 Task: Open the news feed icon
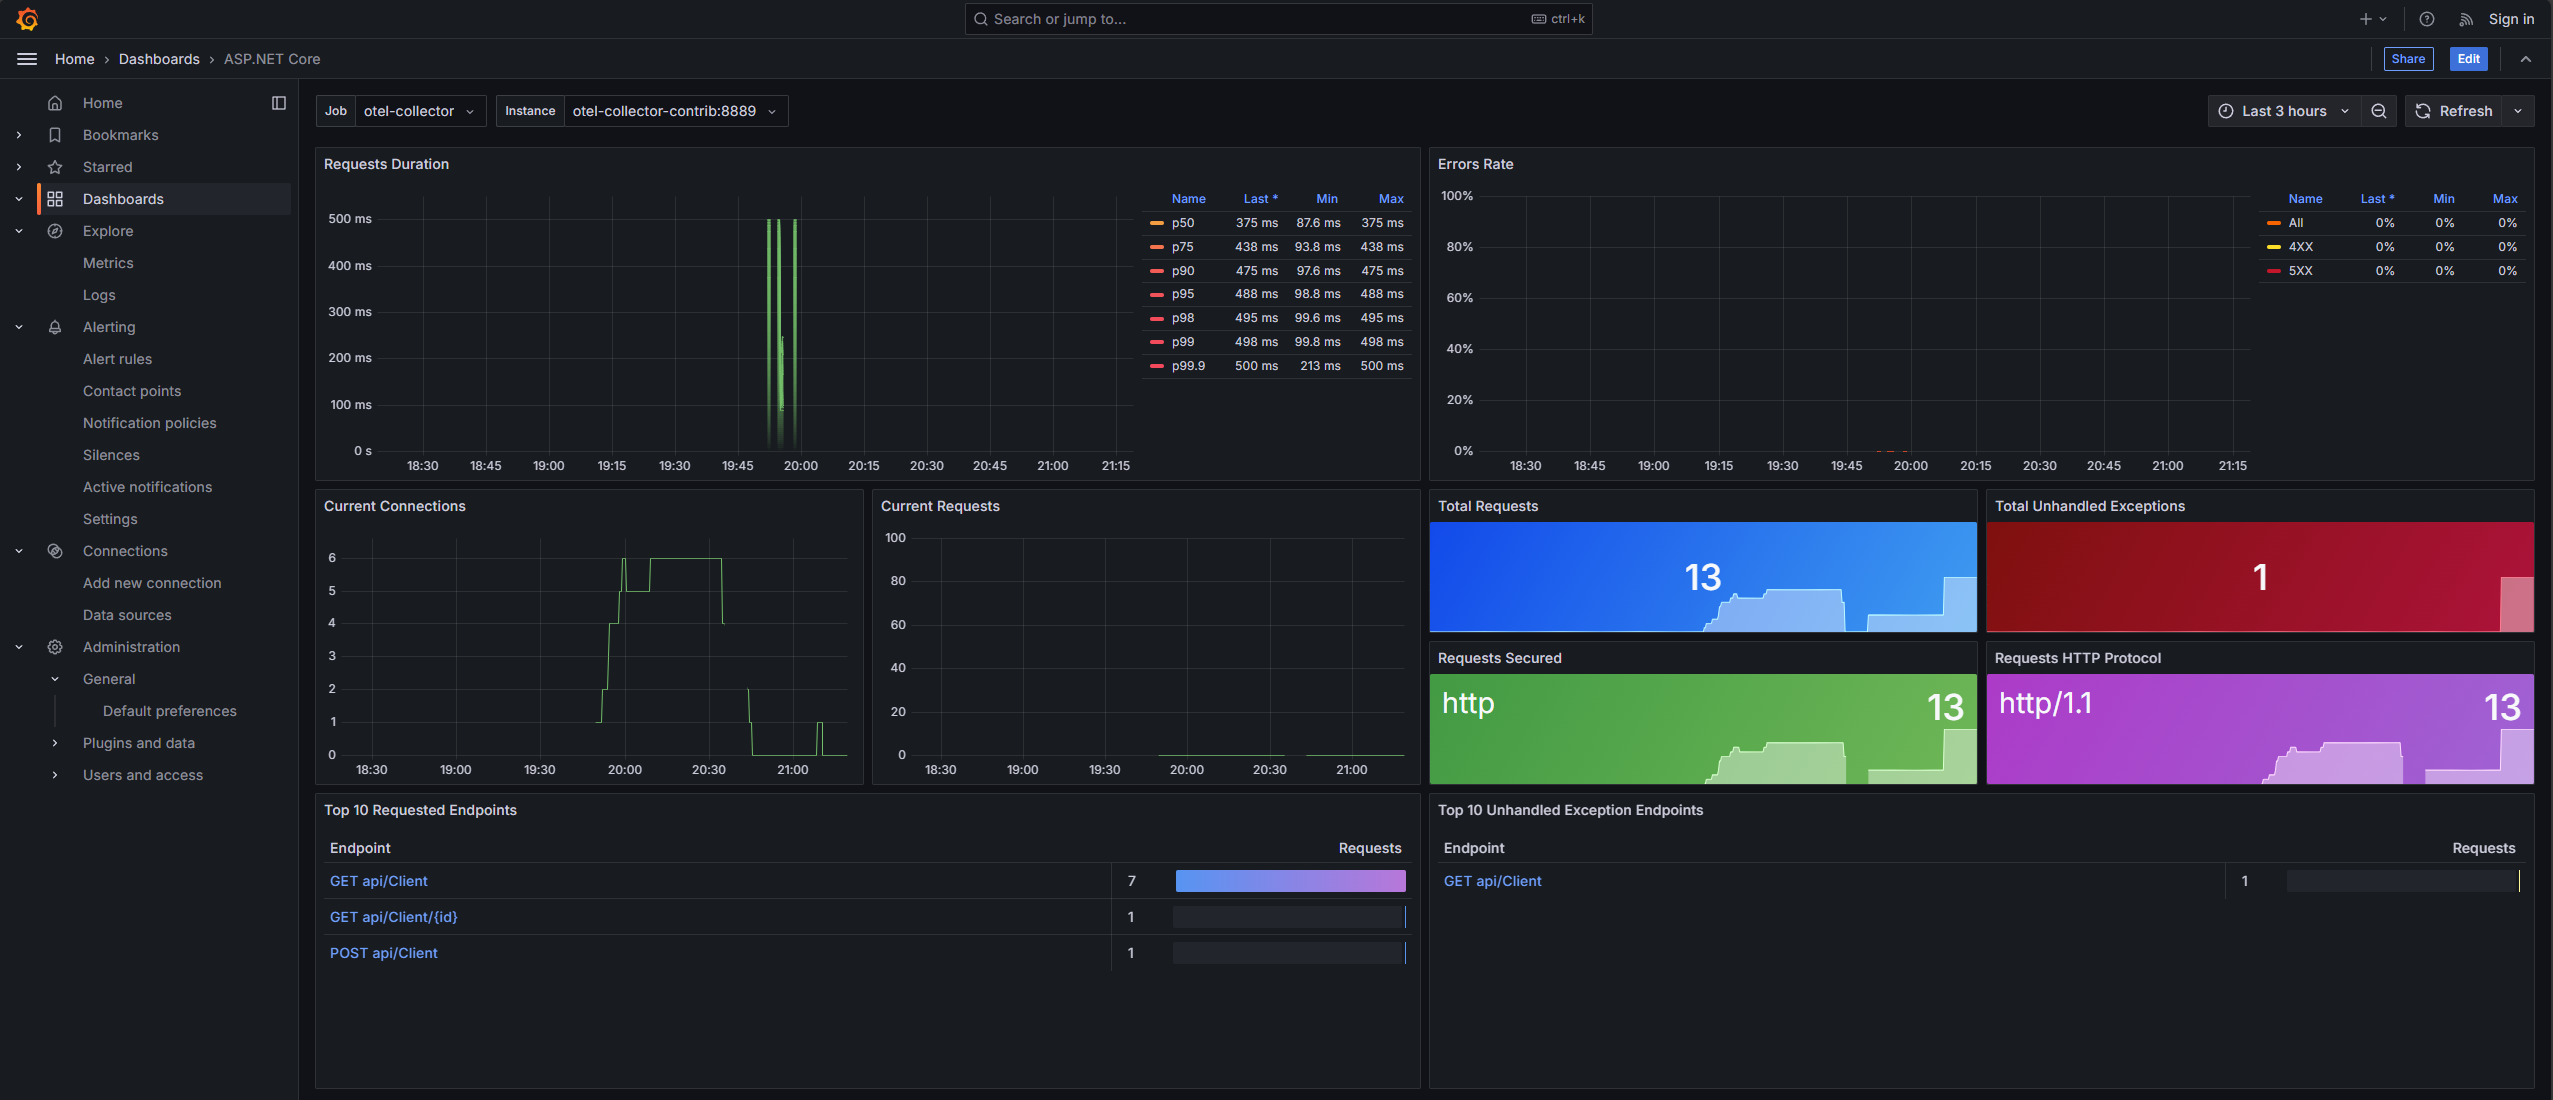(2466, 19)
